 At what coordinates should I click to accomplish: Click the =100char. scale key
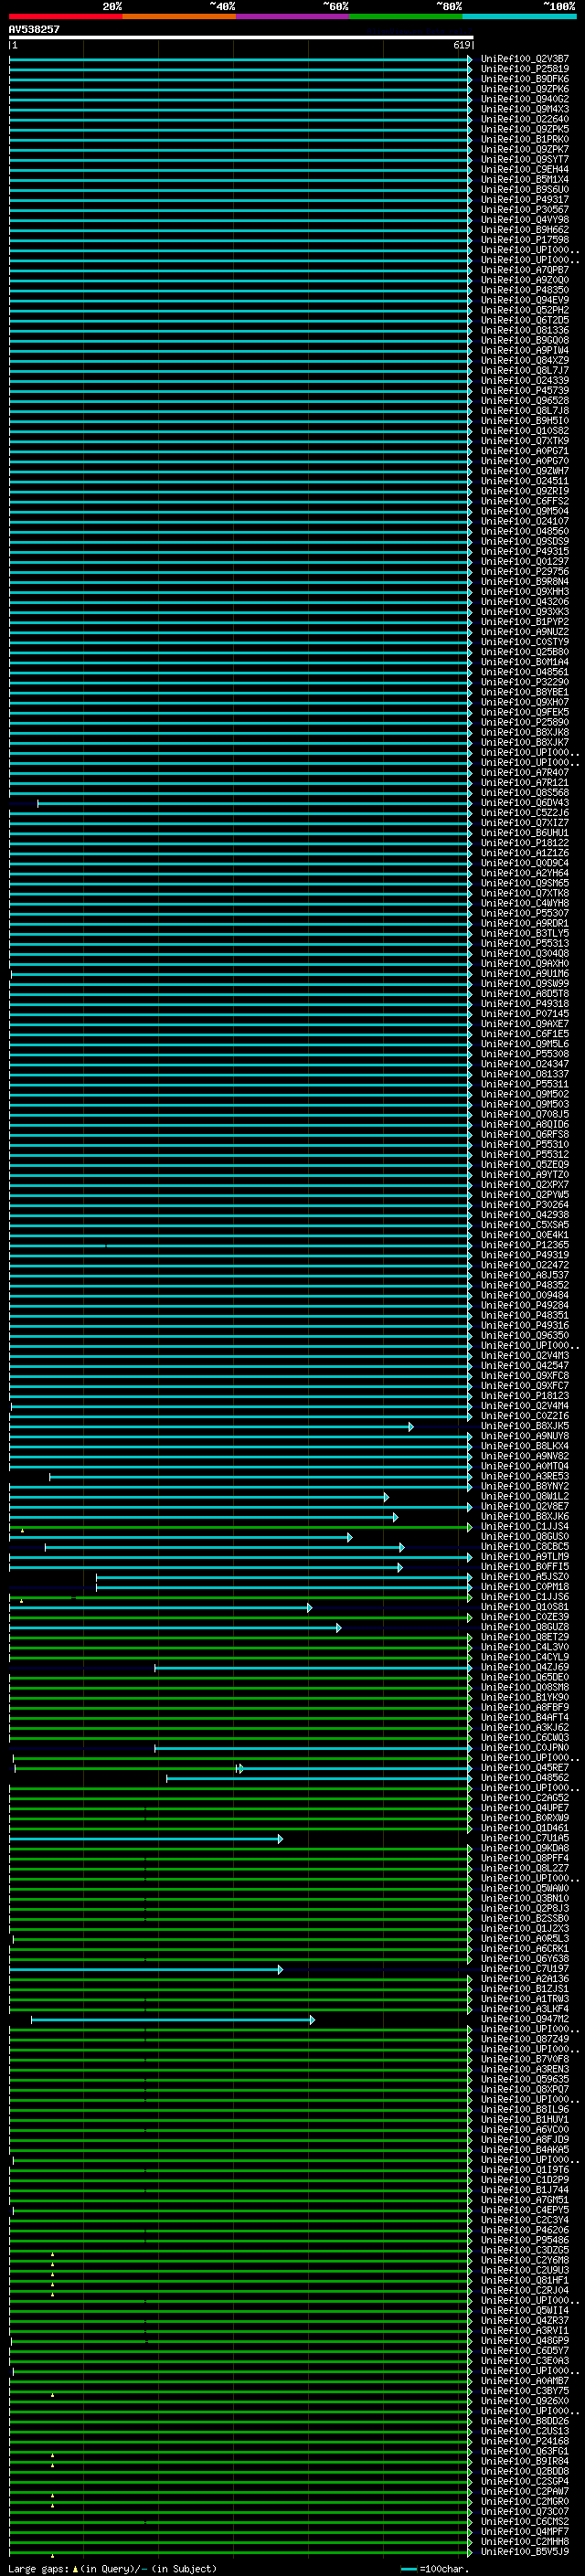pos(435,2569)
